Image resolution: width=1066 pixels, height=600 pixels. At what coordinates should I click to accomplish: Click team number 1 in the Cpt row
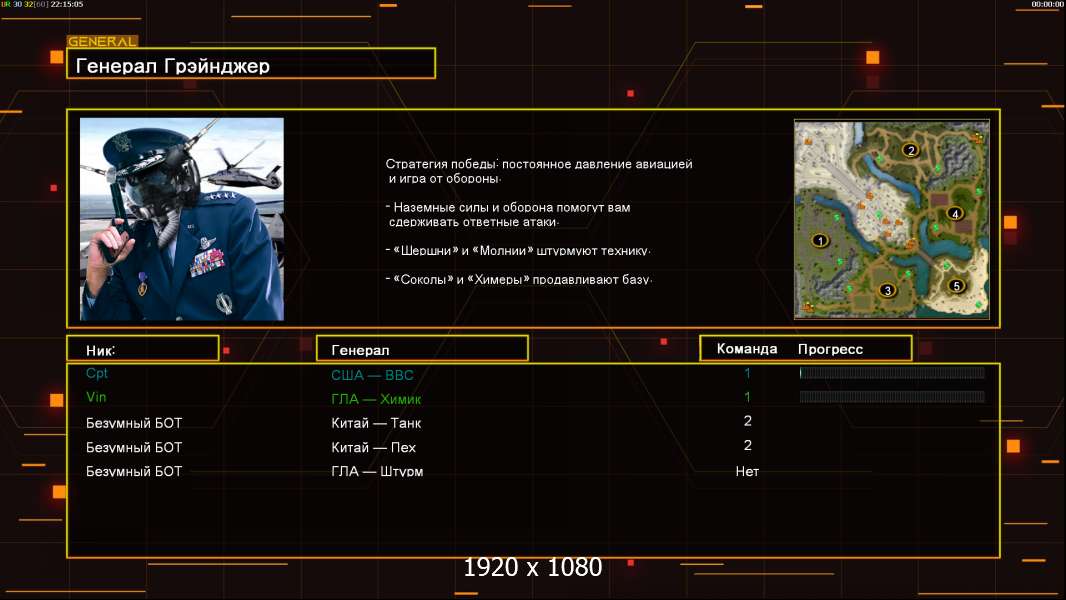pos(747,373)
